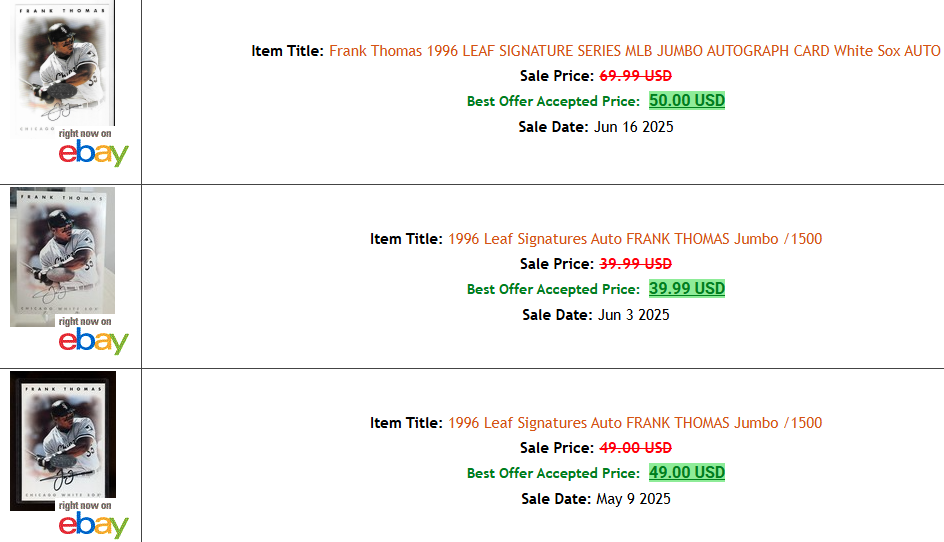Click the struck-through red 49.00 USD price

point(636,448)
